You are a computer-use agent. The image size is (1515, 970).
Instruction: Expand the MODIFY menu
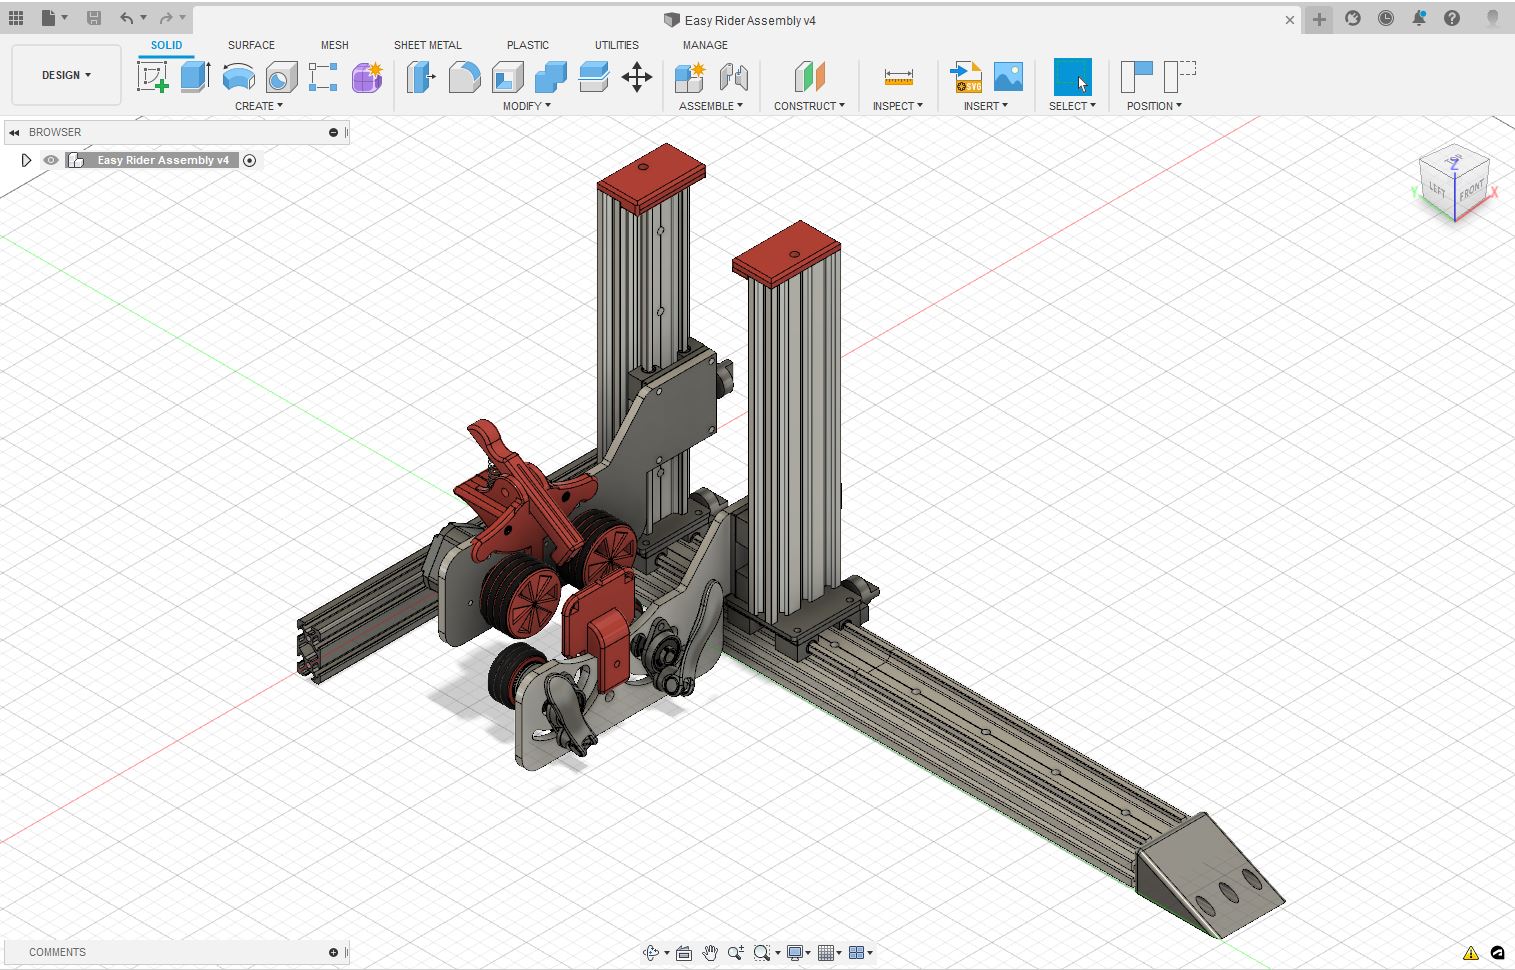(x=527, y=106)
